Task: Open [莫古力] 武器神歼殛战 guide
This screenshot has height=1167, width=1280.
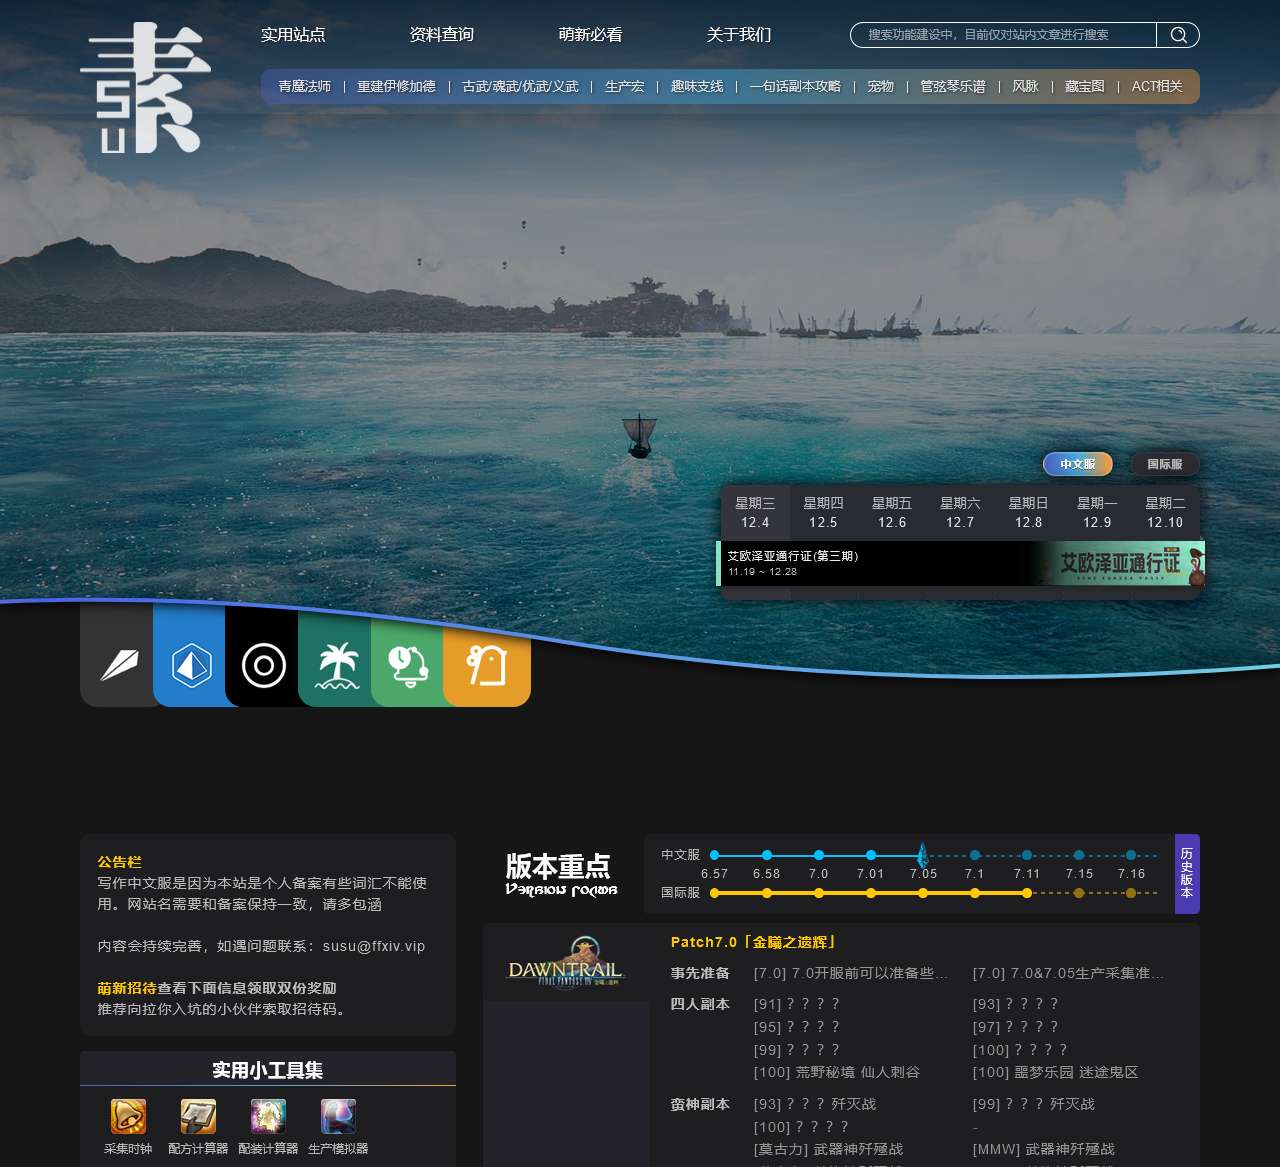Action: click(828, 1149)
